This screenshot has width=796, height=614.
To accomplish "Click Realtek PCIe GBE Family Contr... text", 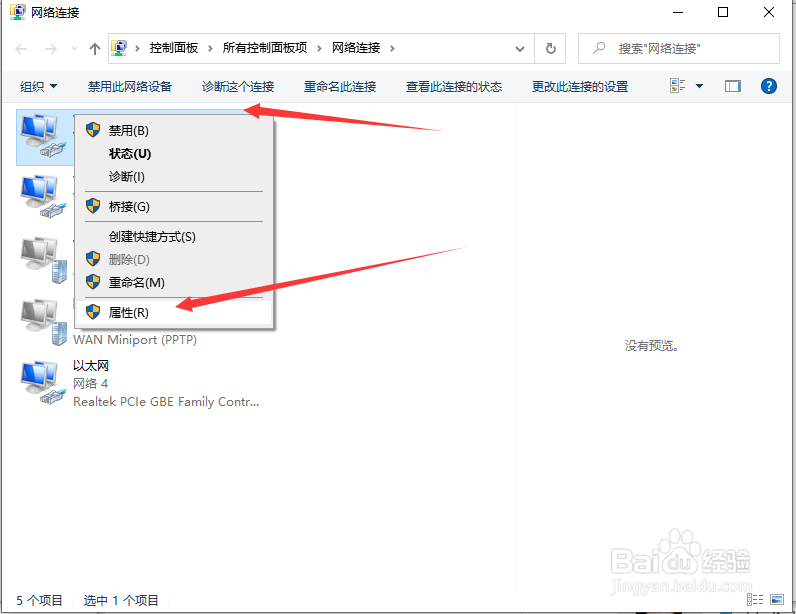I will [x=166, y=402].
